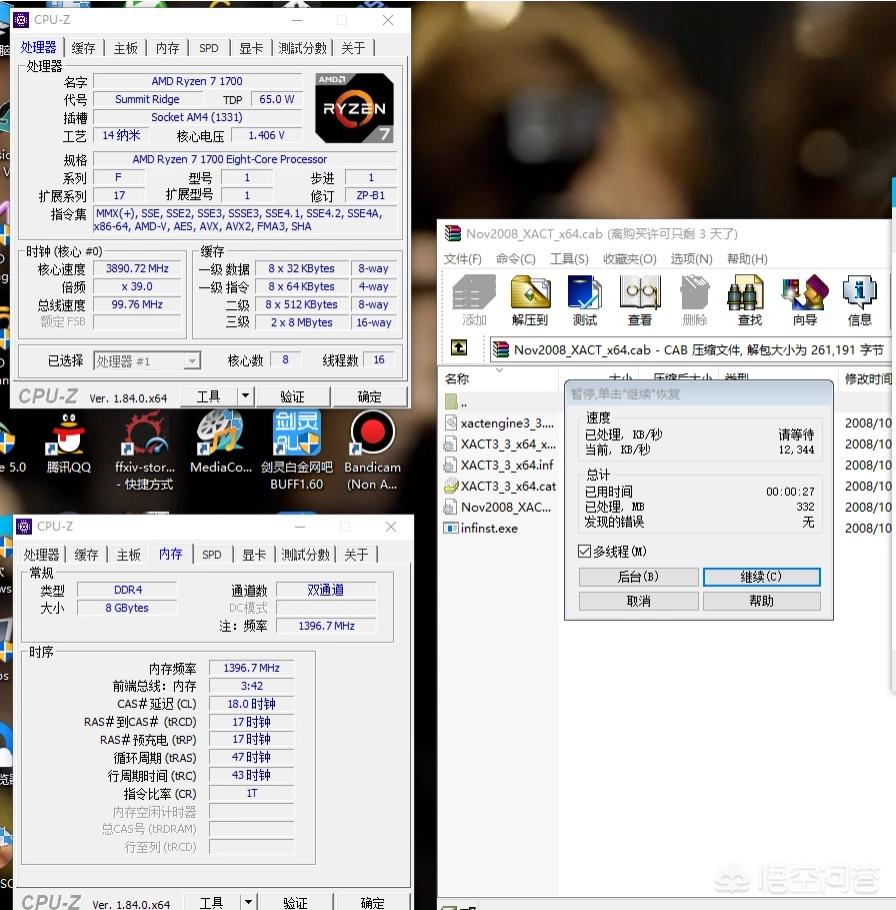Open WinRAR 命令(C) menu
The width and height of the screenshot is (896, 910).
pos(515,259)
